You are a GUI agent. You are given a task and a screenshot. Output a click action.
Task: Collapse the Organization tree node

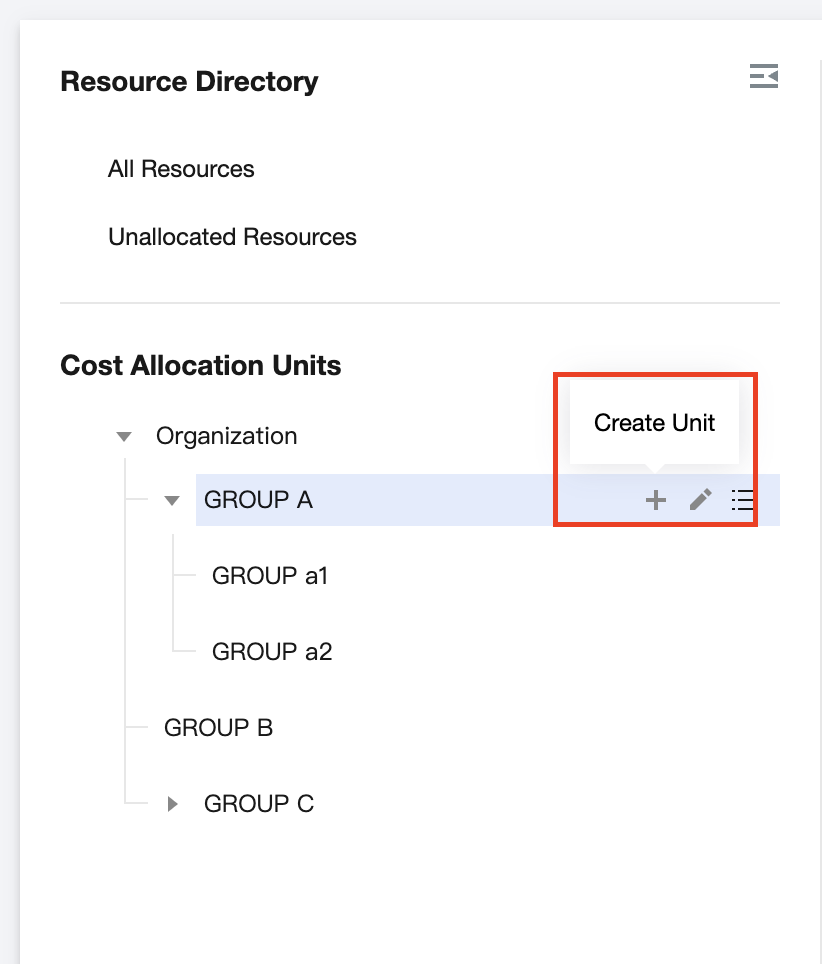[124, 437]
